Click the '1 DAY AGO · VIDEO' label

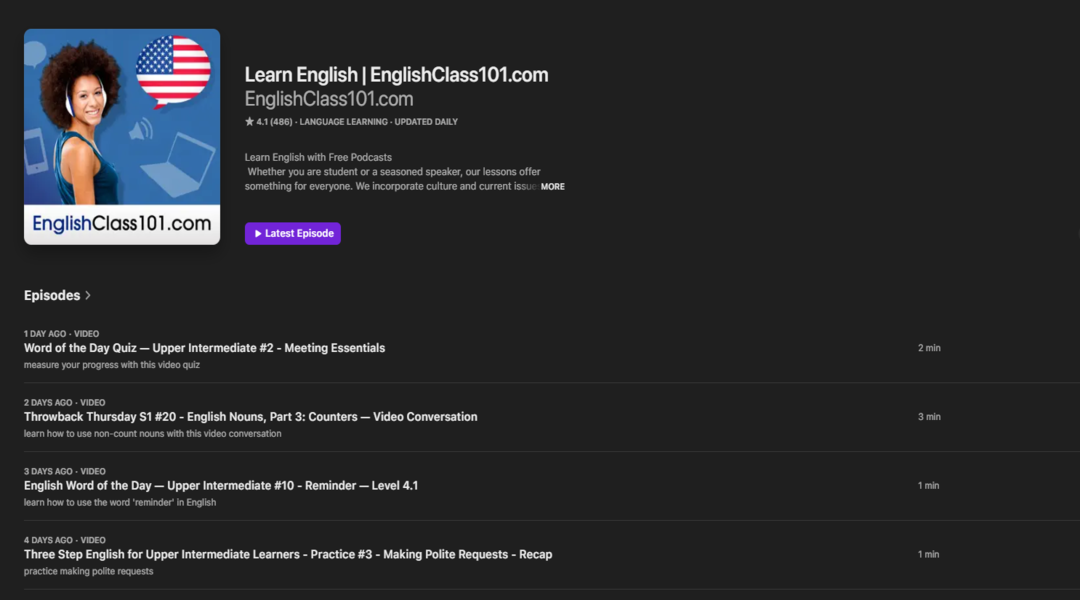tap(61, 333)
